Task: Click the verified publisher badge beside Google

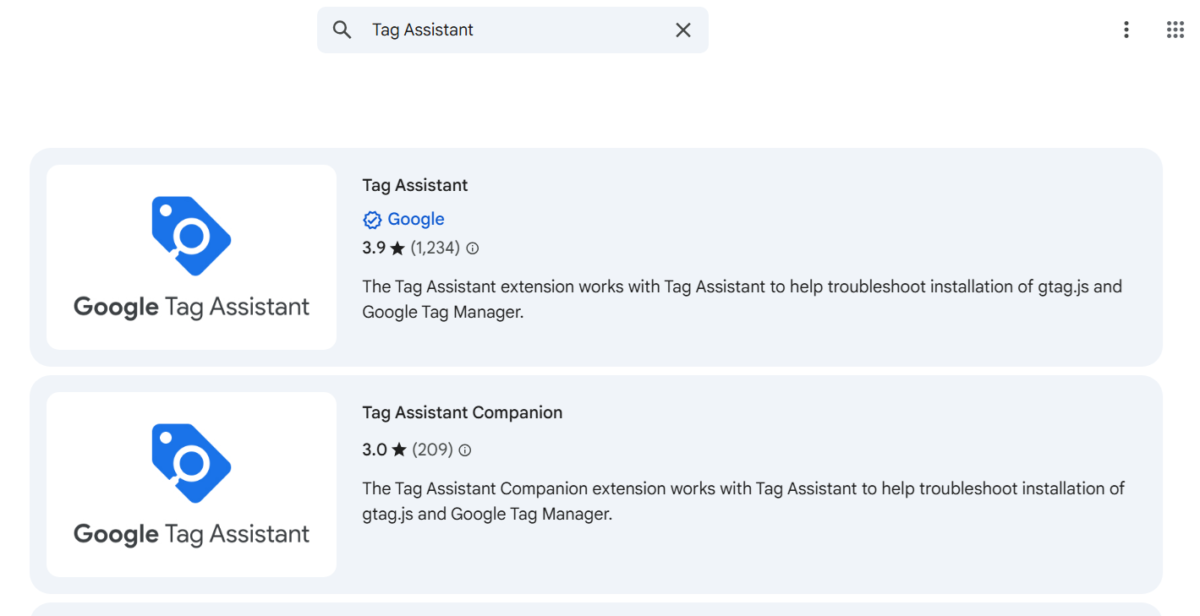Action: pyautogui.click(x=372, y=220)
